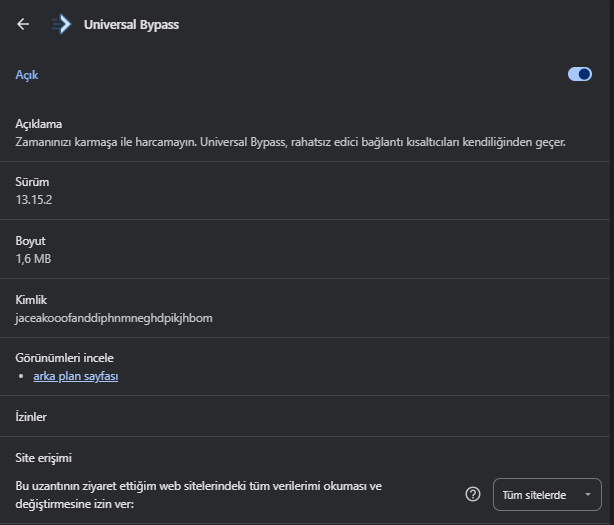The image size is (614, 525).
Task: Click the "Sürüm" label
Action: 32,182
